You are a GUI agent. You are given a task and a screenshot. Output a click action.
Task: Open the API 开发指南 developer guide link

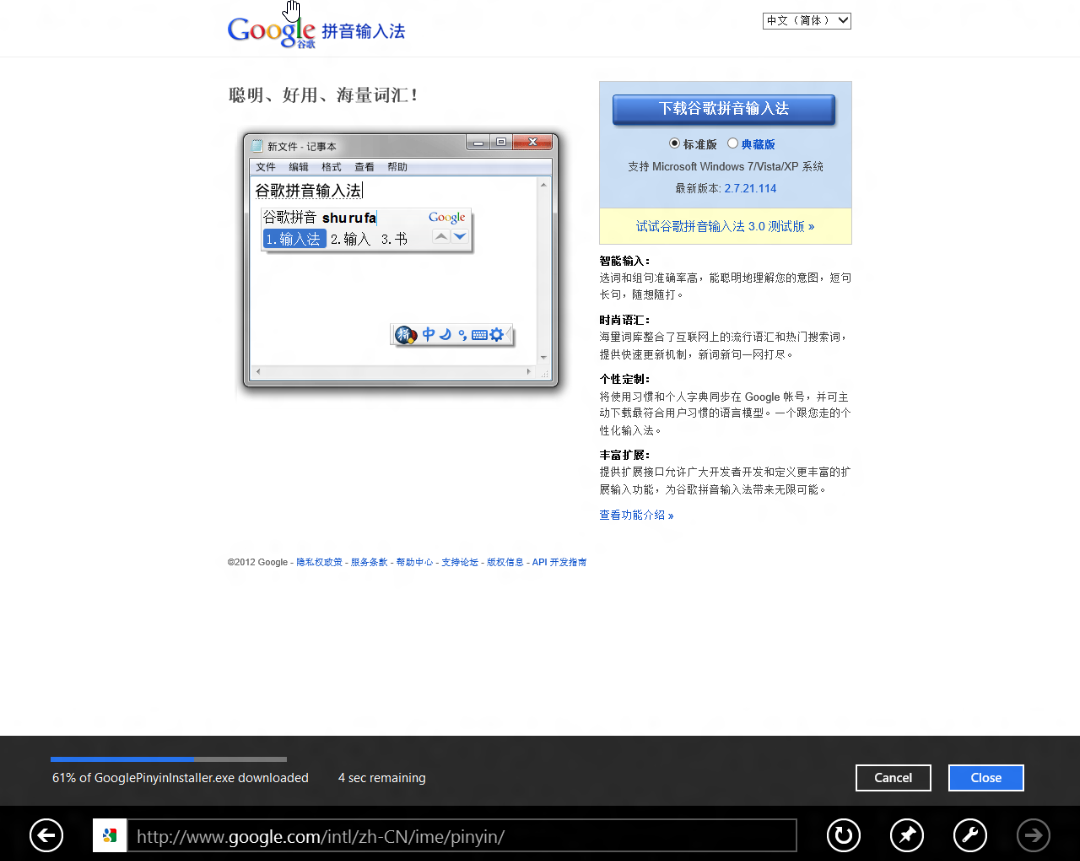point(559,562)
